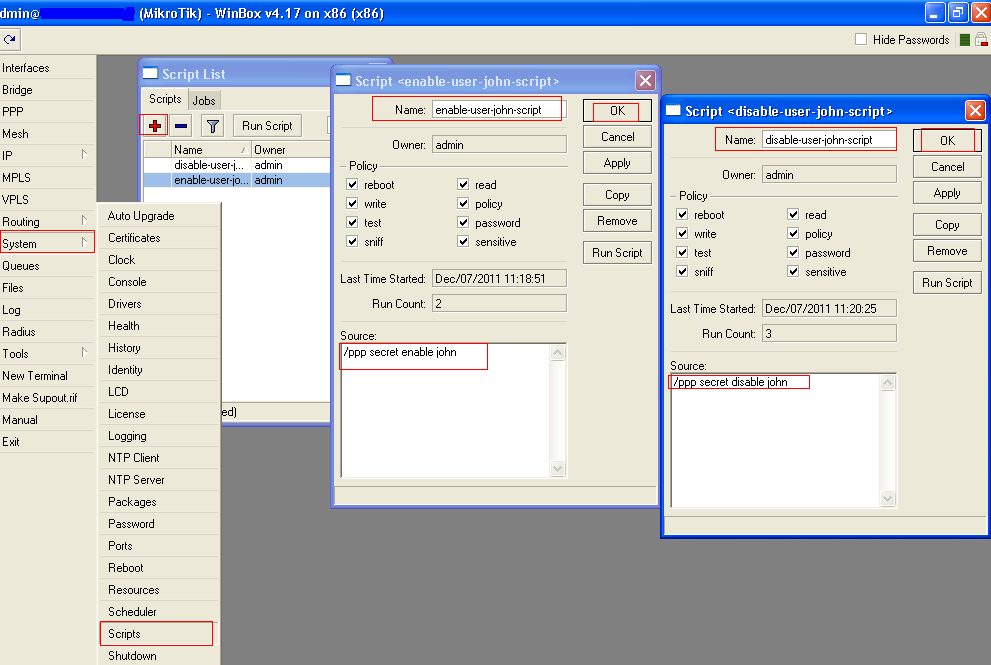Sort scripts by the Owner column
991x665 pixels.
291,150
